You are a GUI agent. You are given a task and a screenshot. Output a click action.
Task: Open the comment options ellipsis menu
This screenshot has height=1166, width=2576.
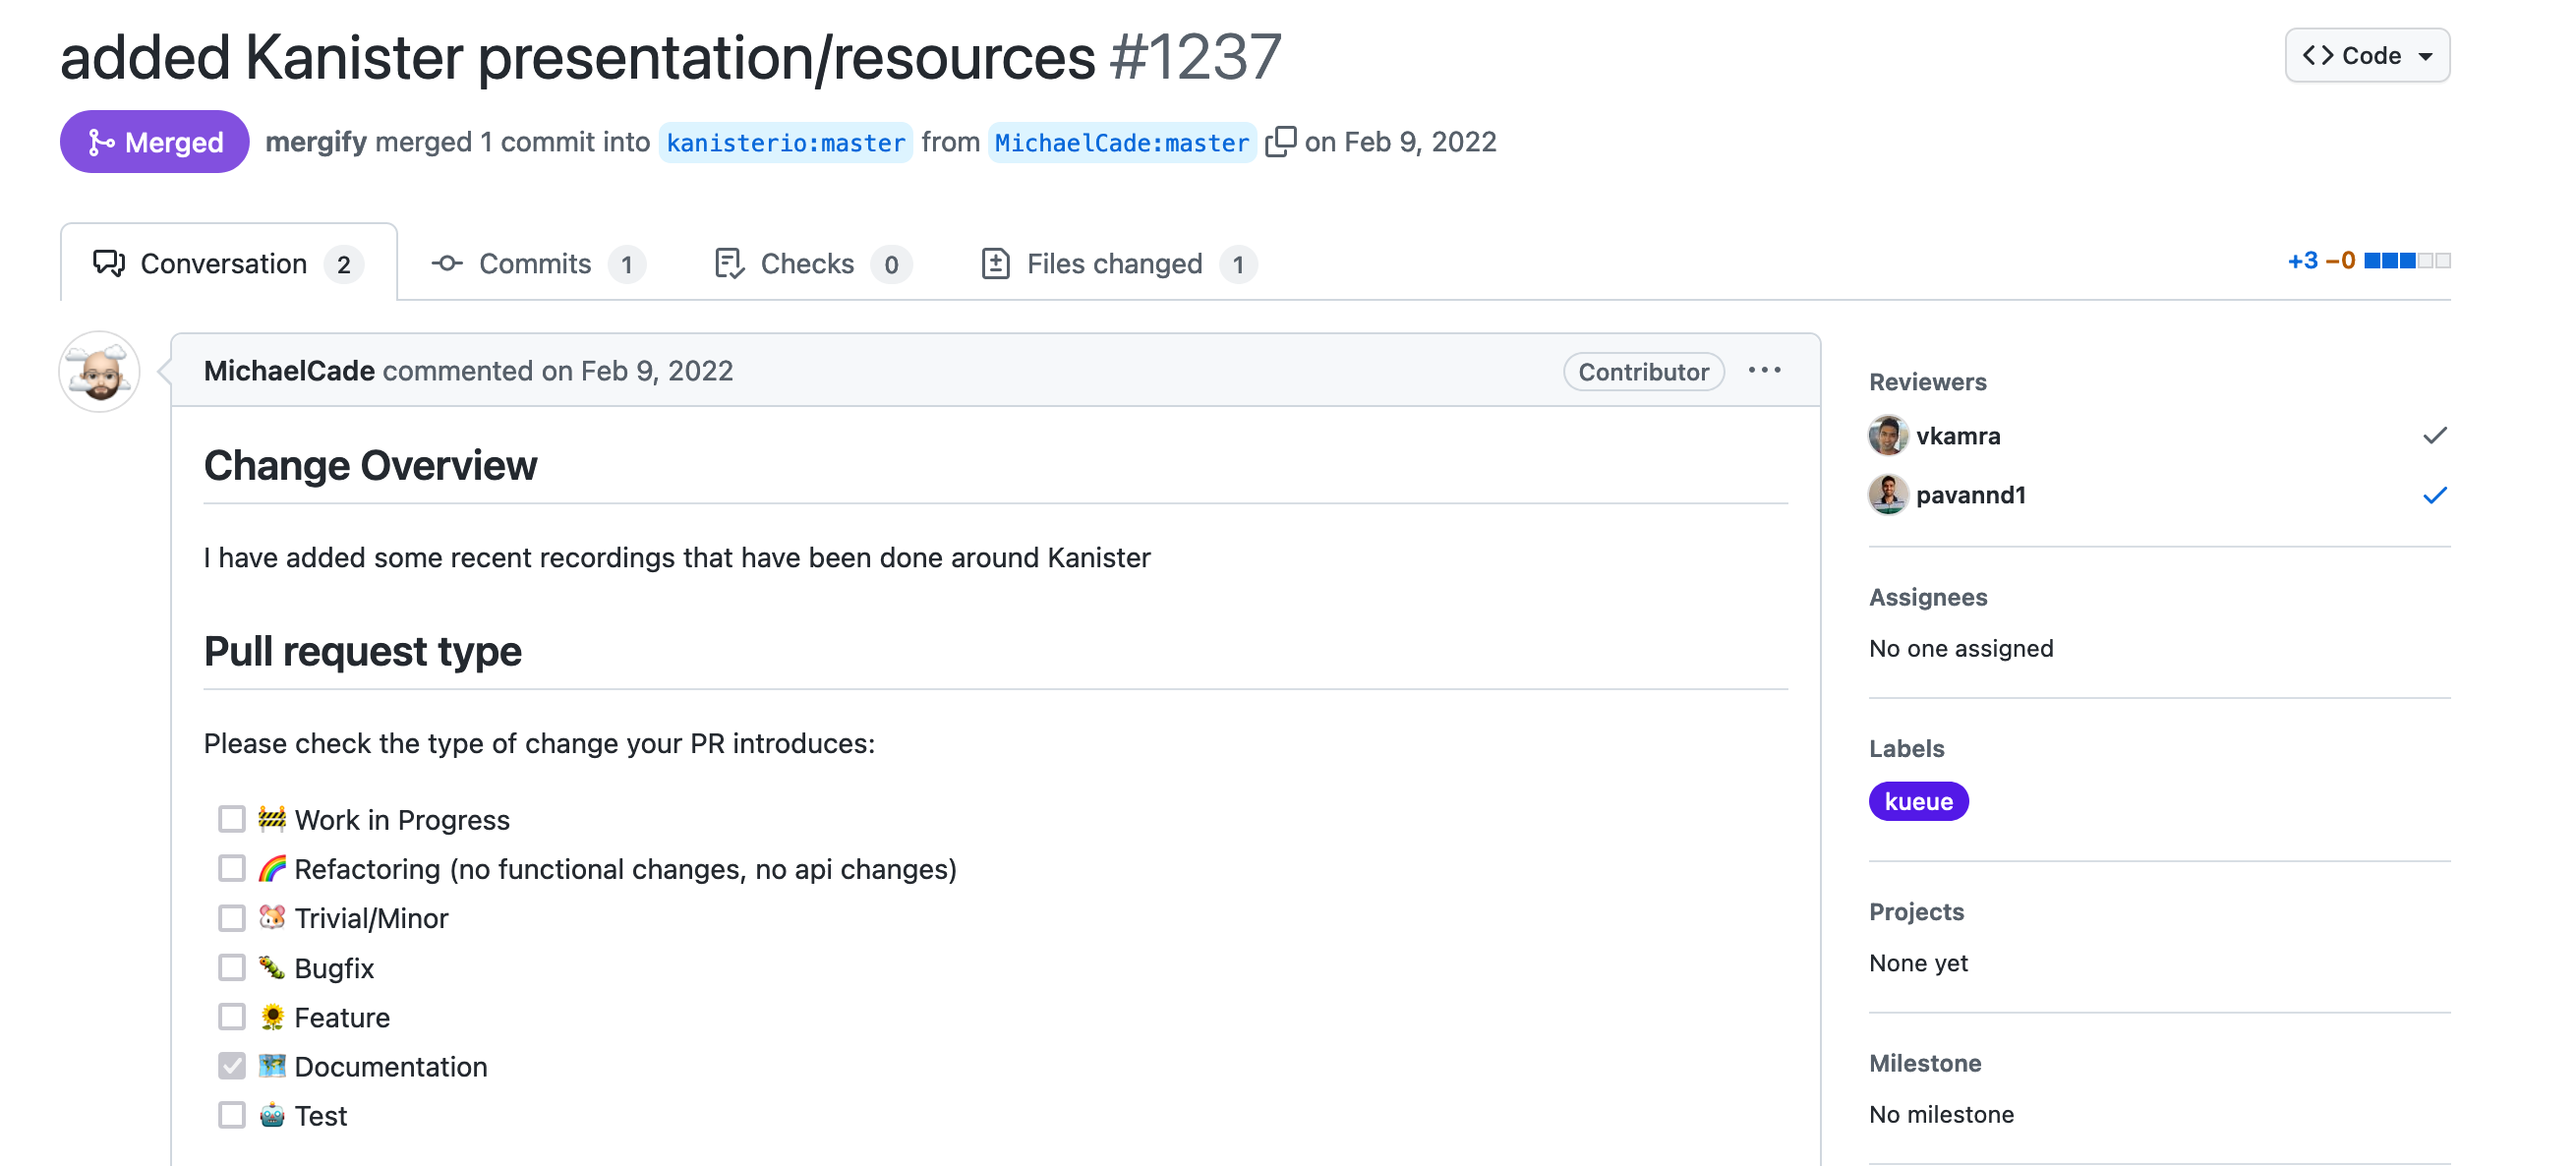pyautogui.click(x=1764, y=371)
